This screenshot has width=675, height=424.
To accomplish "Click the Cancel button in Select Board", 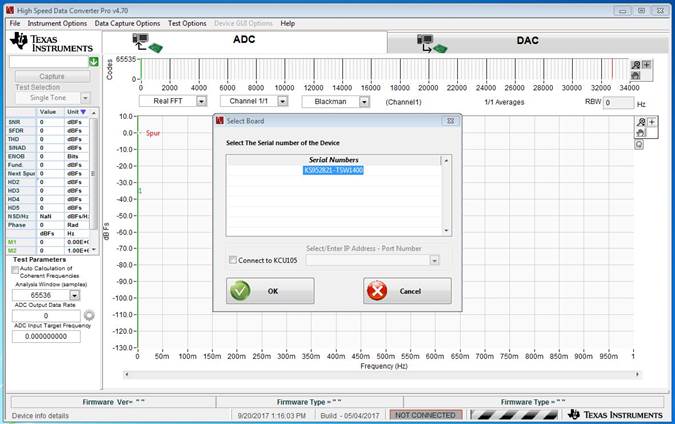I will [x=407, y=291].
